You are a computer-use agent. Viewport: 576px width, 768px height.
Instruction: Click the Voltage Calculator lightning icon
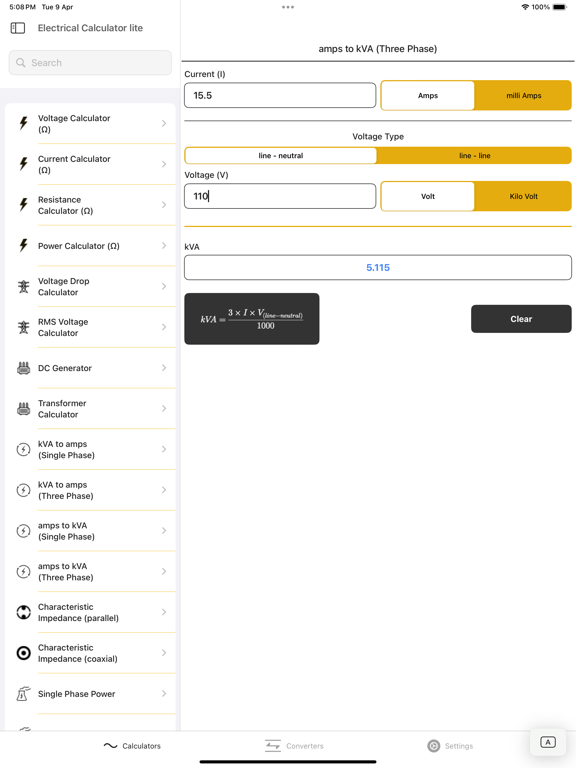[x=23, y=123]
